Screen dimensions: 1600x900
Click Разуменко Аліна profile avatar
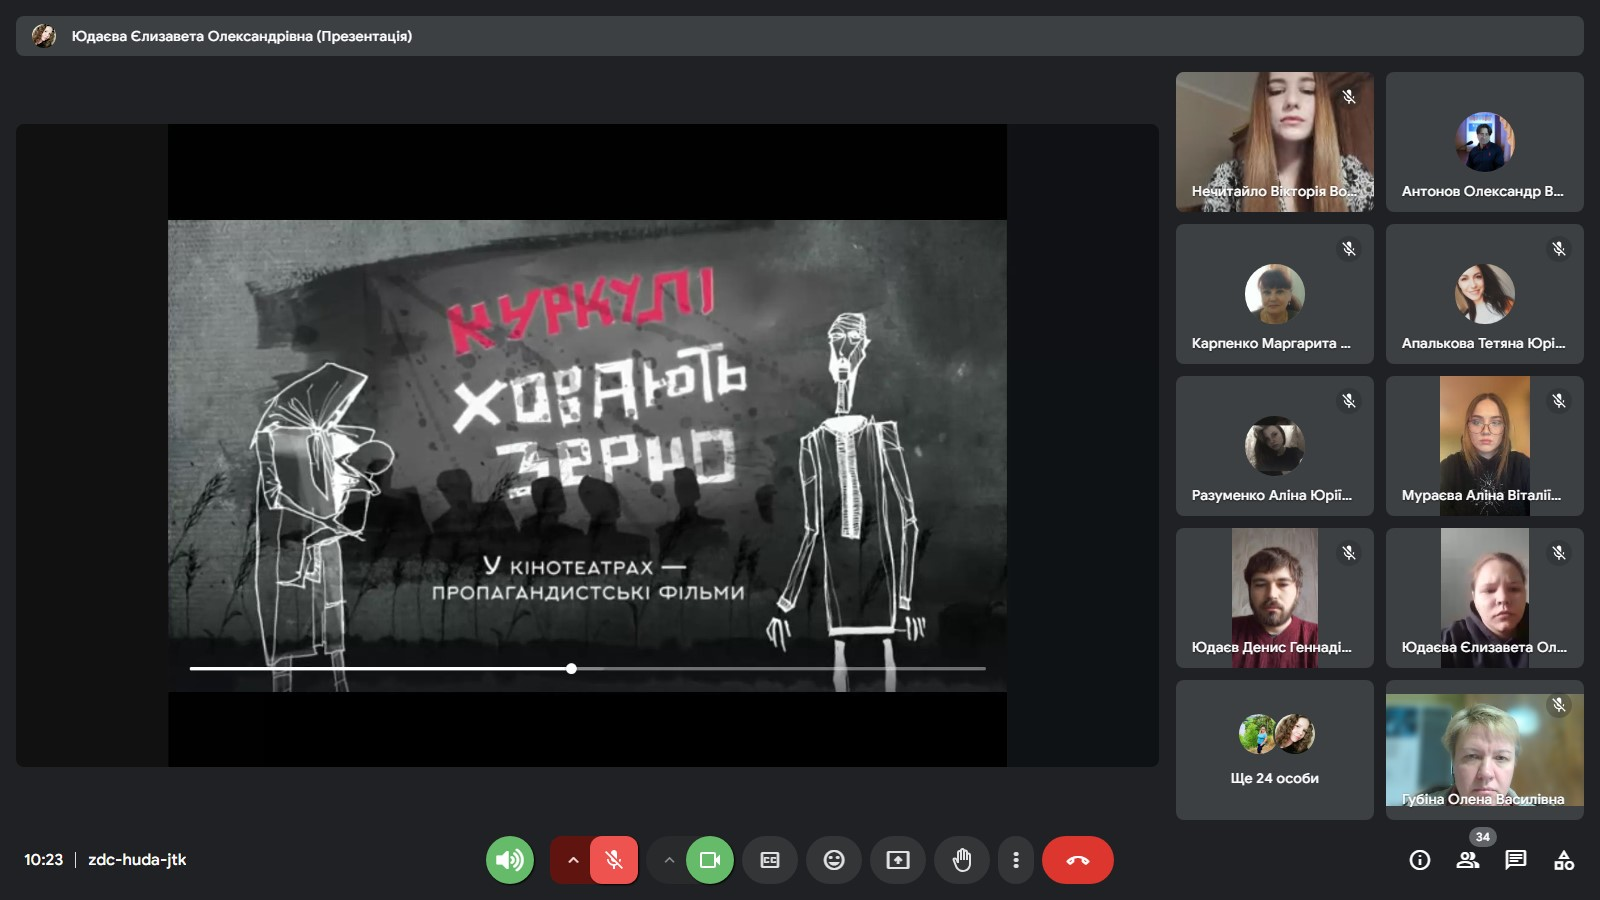(x=1275, y=446)
